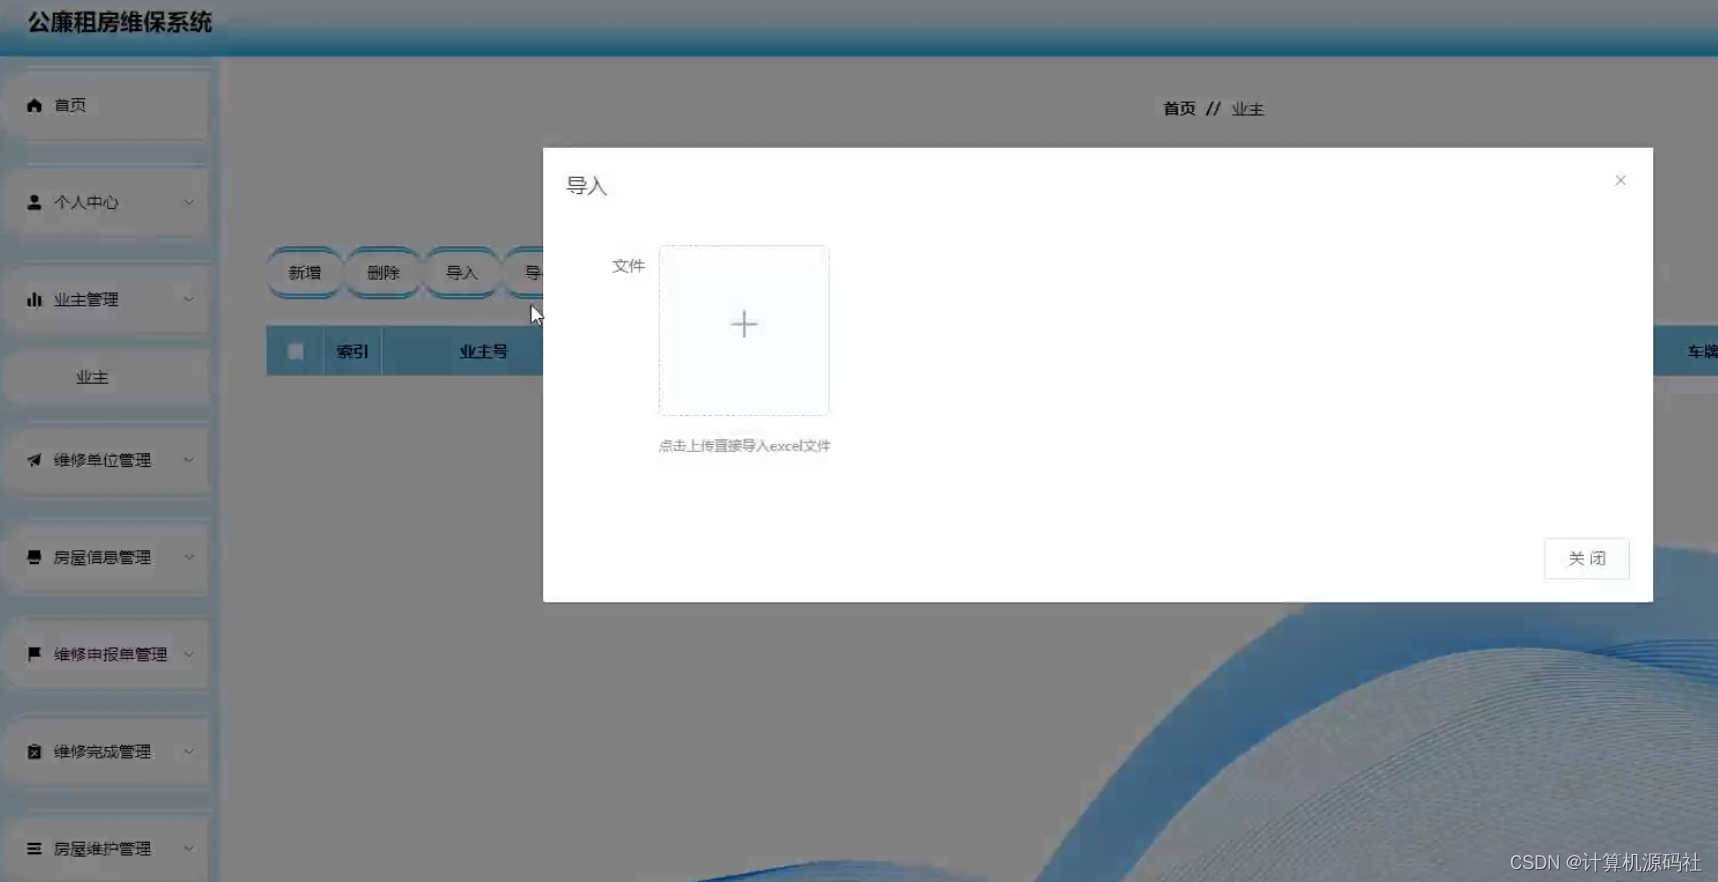Click the 业主号 column header
Viewport: 1718px width, 882px height.
(x=483, y=351)
